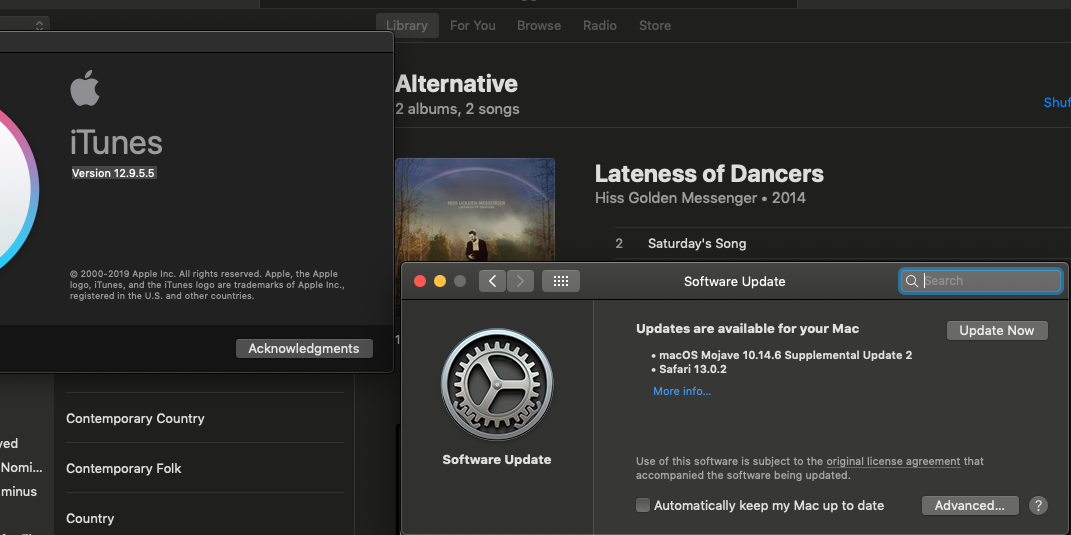Click the iTunes Version 12.9.5.5 text
The width and height of the screenshot is (1071, 535).
114,173
